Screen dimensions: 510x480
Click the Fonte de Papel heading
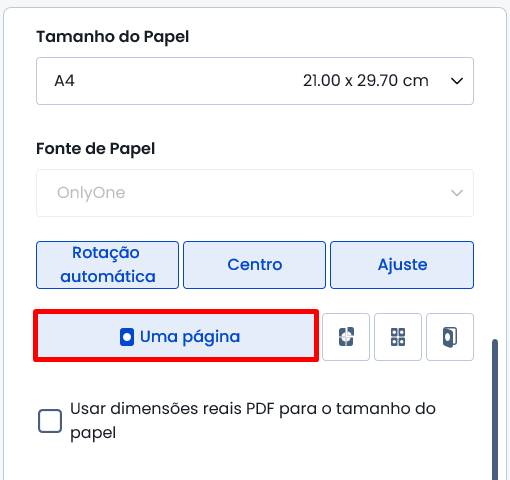[96, 149]
